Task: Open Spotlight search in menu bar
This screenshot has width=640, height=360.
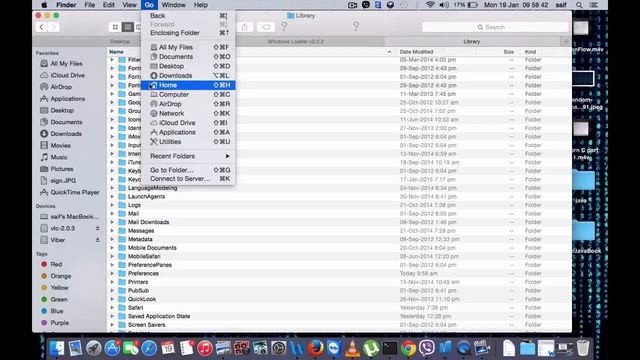Action: coord(579,5)
